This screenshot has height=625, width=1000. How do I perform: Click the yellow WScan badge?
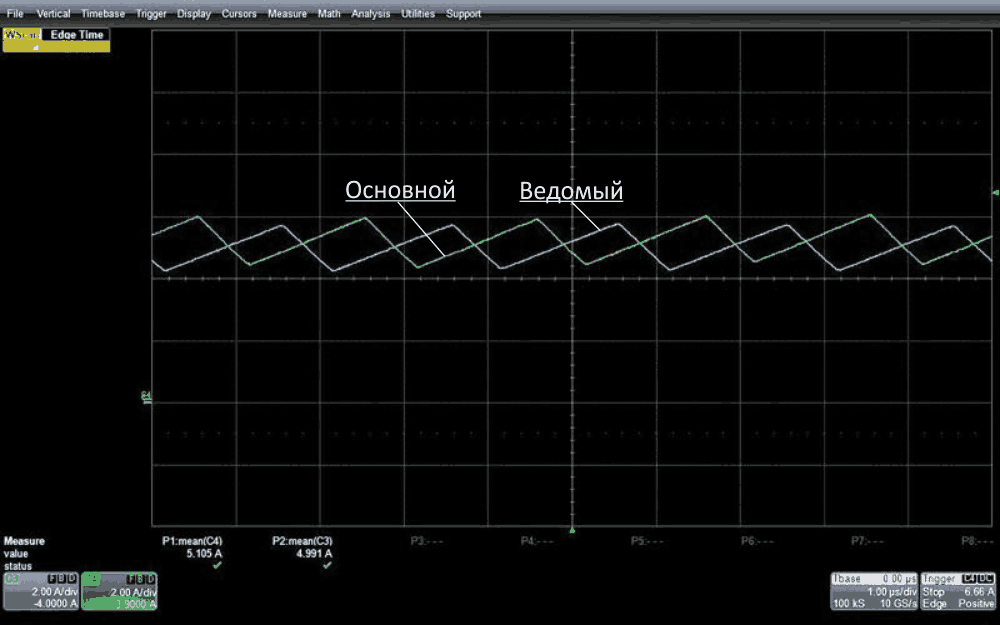click(x=22, y=35)
